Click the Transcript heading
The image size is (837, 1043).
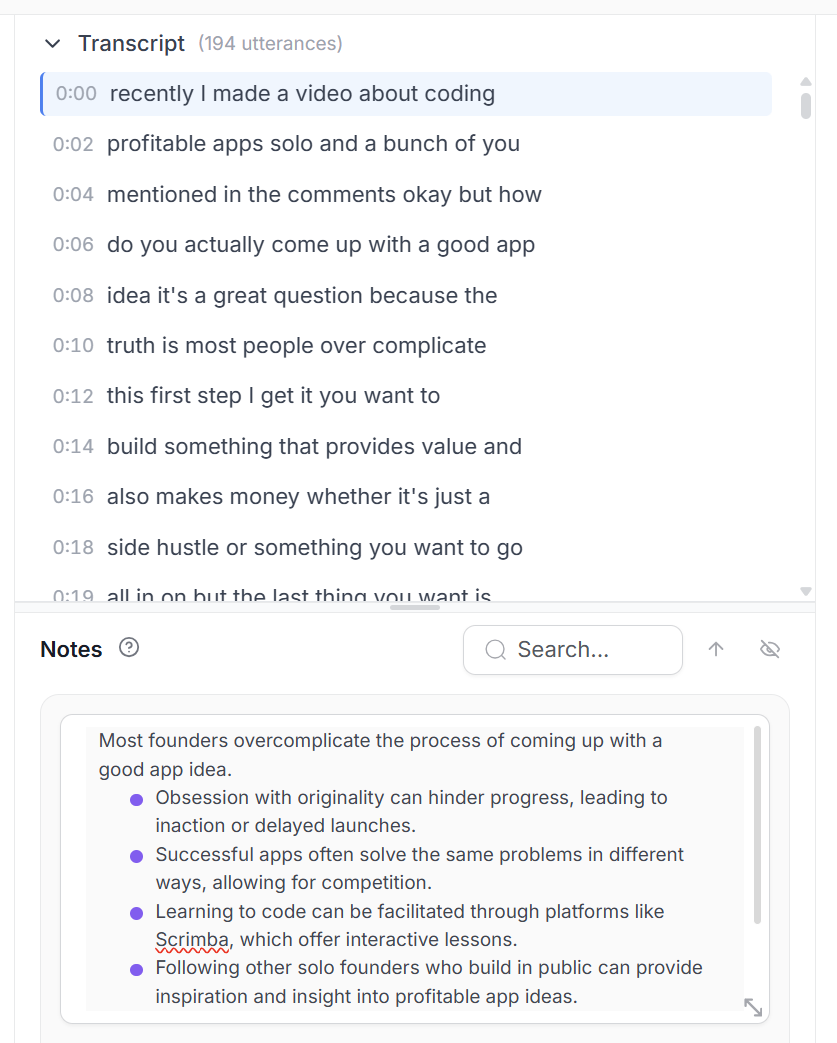pos(131,43)
